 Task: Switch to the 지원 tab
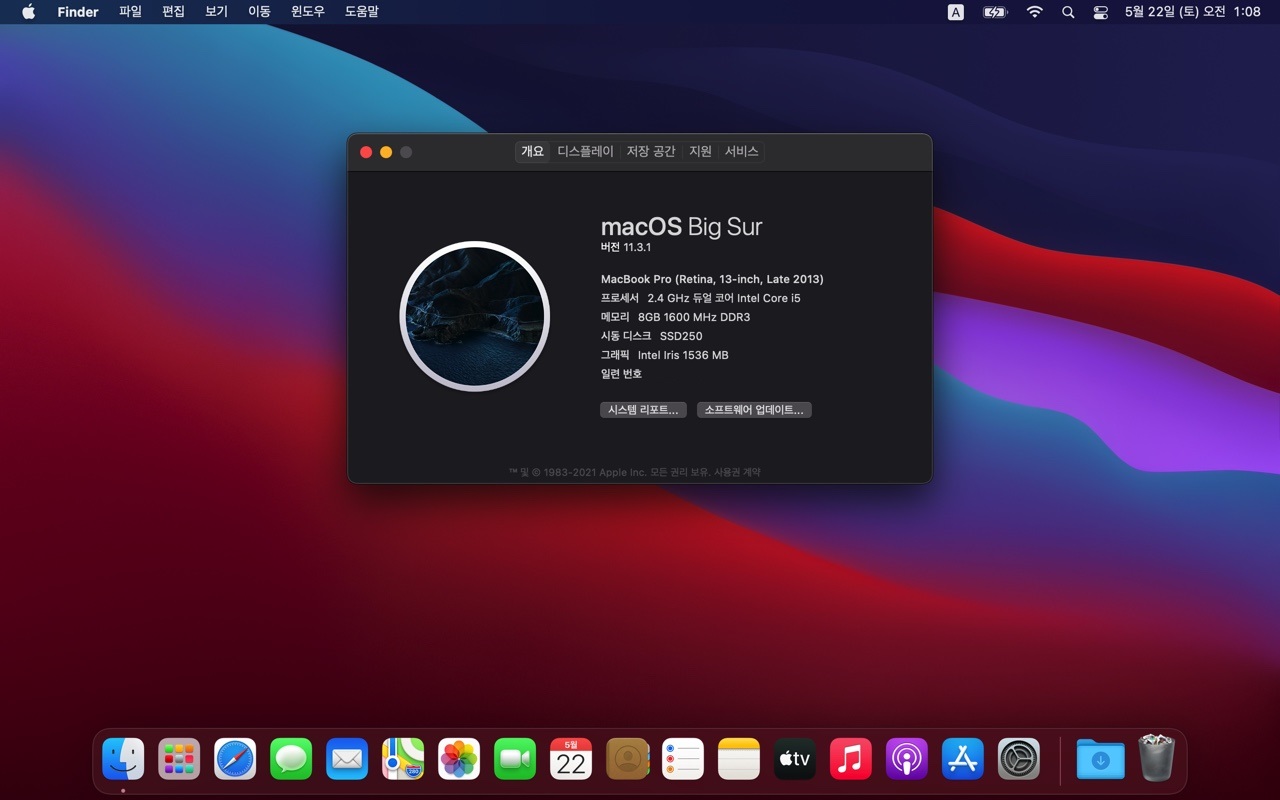point(701,151)
